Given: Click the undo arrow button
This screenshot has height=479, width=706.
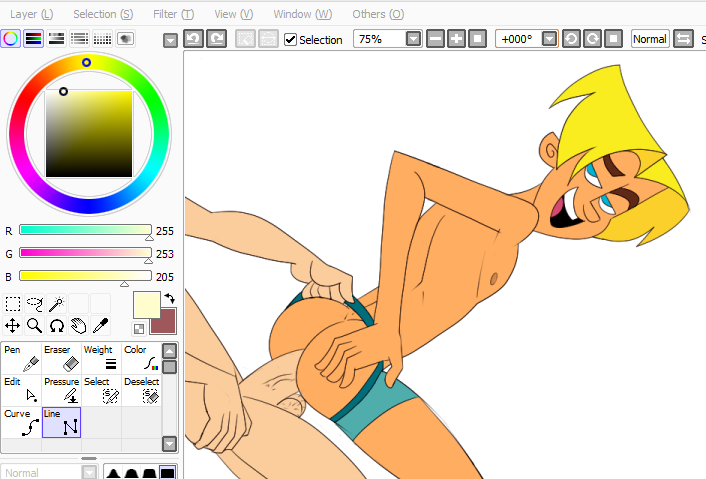Looking at the screenshot, I should (x=194, y=39).
